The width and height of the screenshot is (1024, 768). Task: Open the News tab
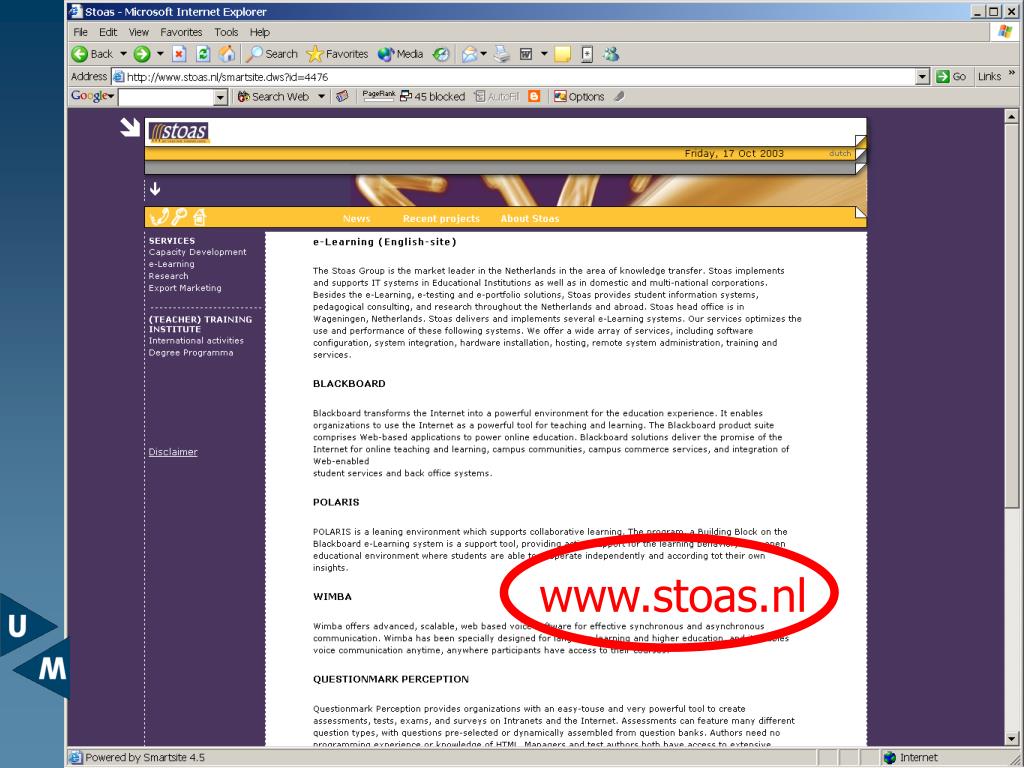(357, 219)
